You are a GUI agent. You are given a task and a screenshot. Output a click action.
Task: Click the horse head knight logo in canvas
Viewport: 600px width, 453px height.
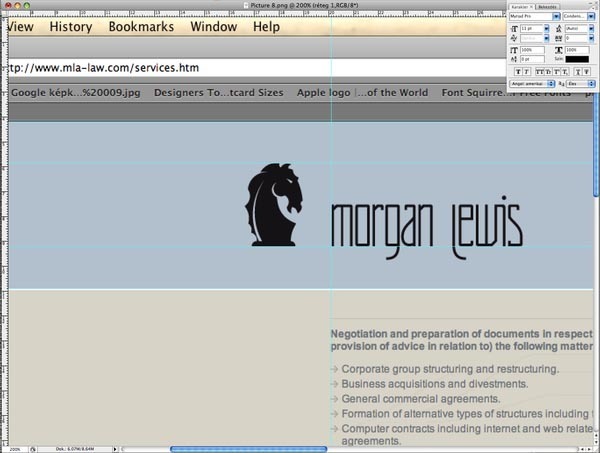click(274, 204)
